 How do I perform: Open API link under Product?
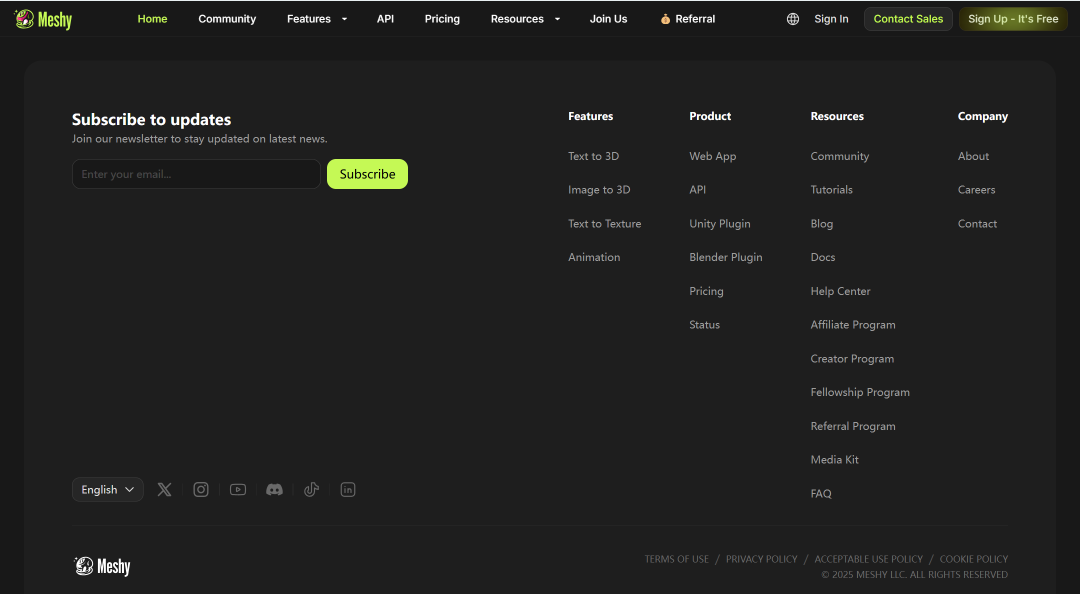click(x=698, y=190)
